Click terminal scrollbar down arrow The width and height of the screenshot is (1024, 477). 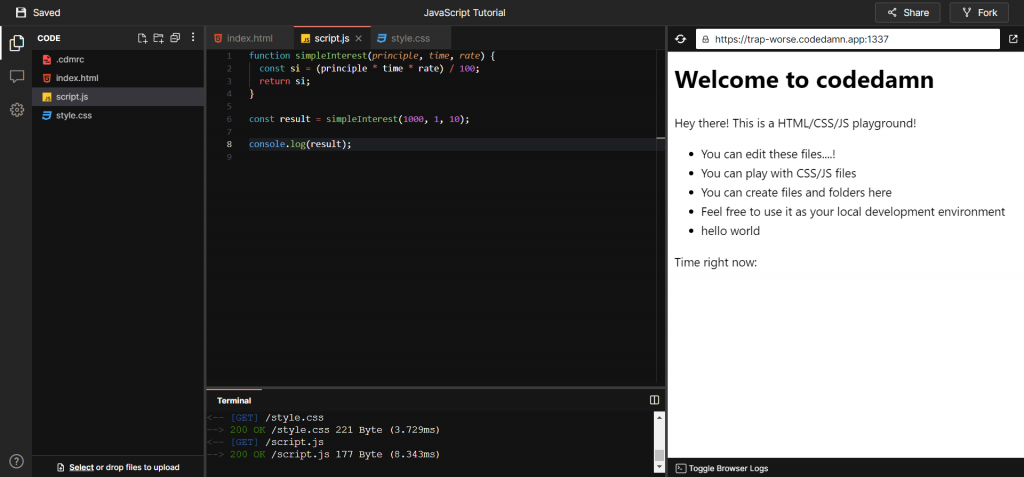coord(659,467)
